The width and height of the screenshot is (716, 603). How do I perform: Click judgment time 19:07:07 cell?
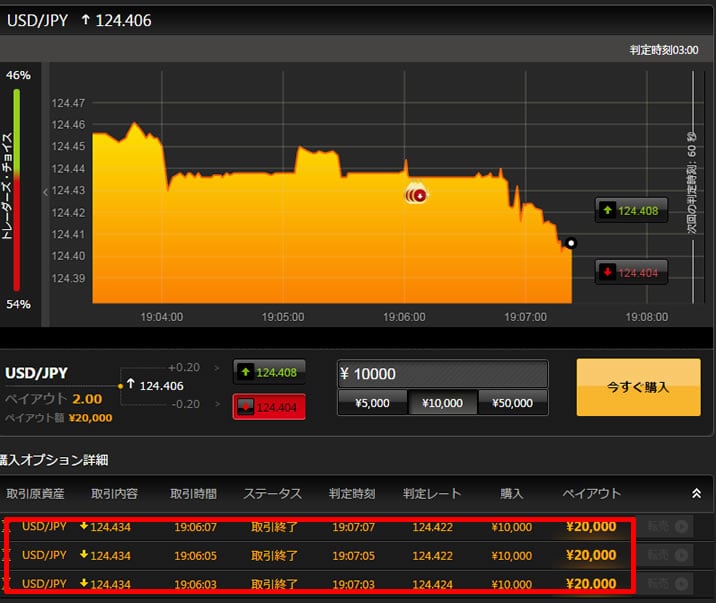click(x=353, y=527)
